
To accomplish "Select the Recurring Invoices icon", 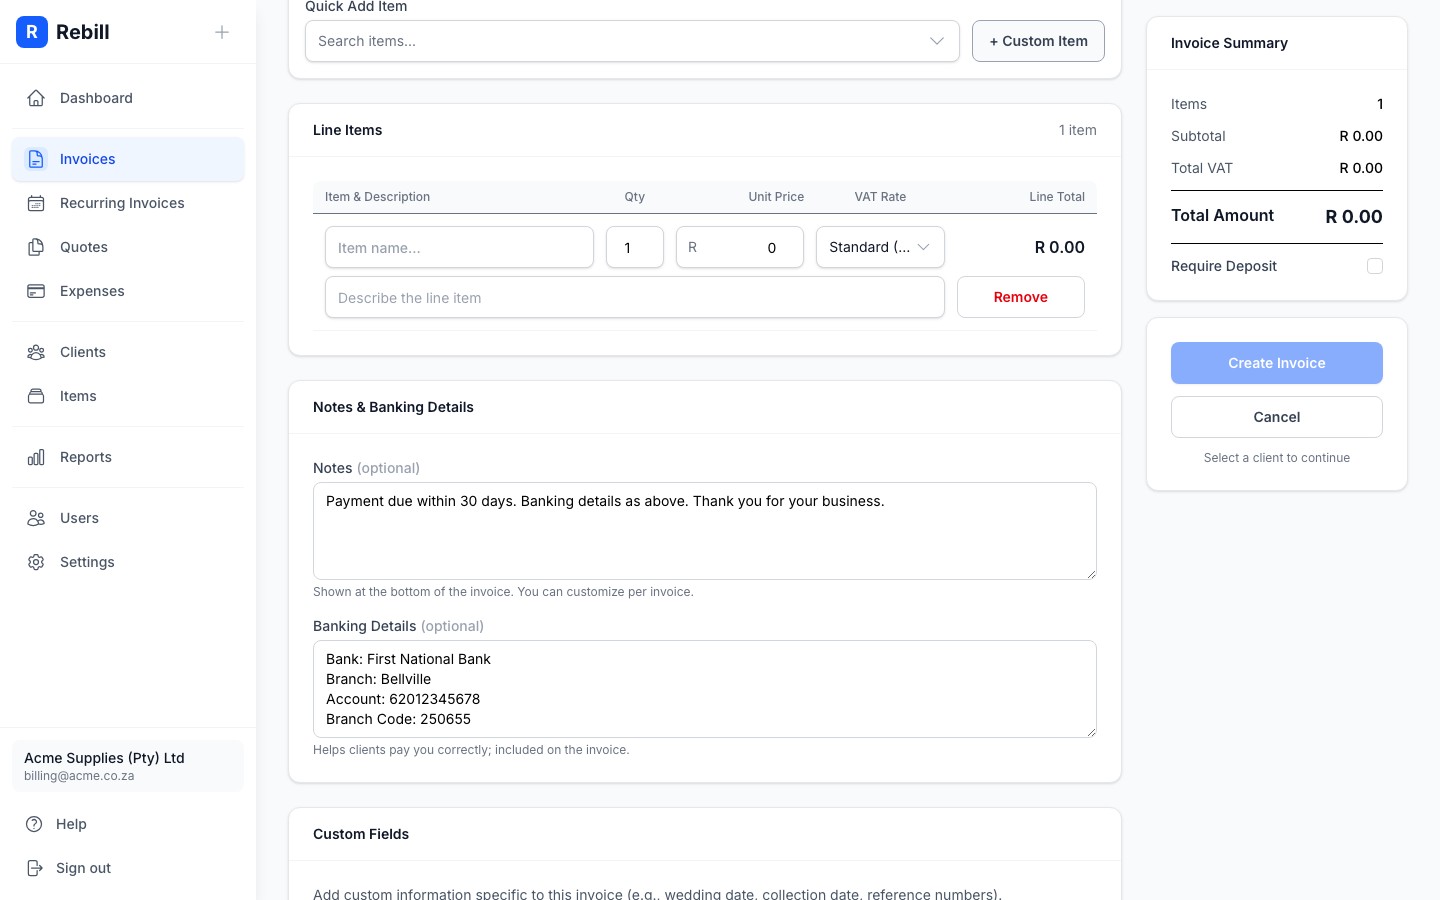I will click(36, 203).
